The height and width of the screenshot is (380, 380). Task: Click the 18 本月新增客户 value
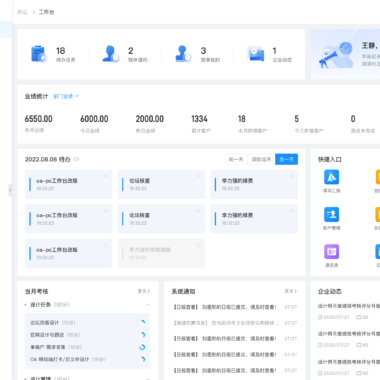point(242,119)
